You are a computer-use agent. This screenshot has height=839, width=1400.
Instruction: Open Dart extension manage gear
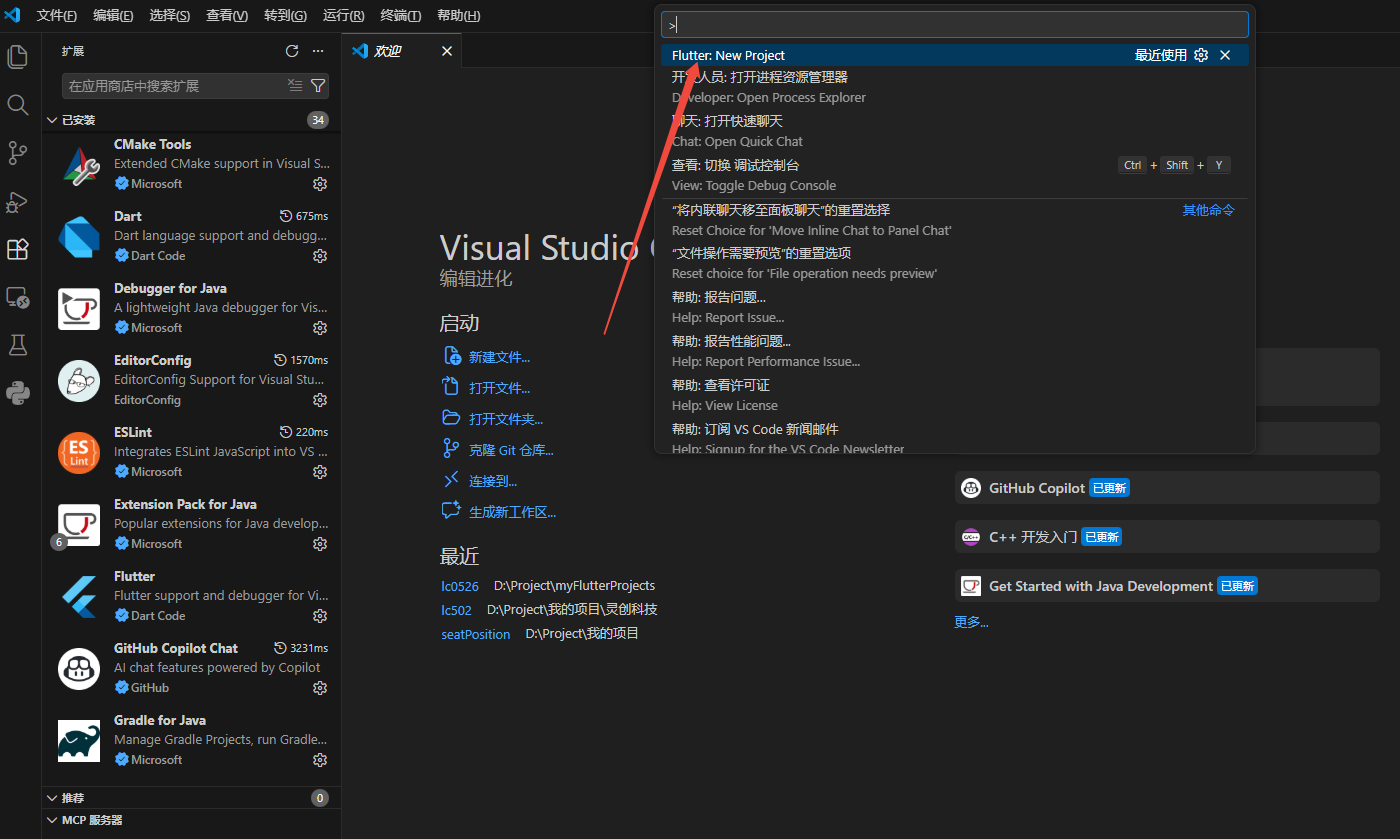tap(320, 256)
